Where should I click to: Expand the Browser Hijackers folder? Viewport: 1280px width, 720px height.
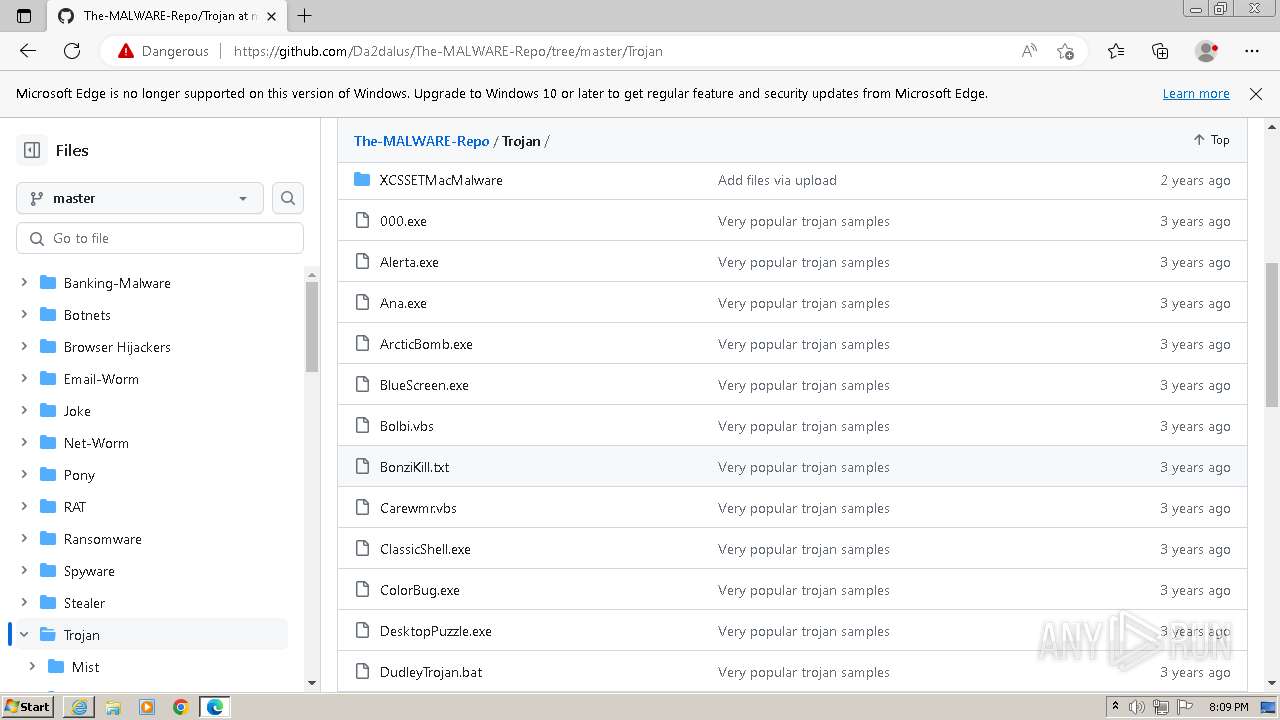(24, 347)
